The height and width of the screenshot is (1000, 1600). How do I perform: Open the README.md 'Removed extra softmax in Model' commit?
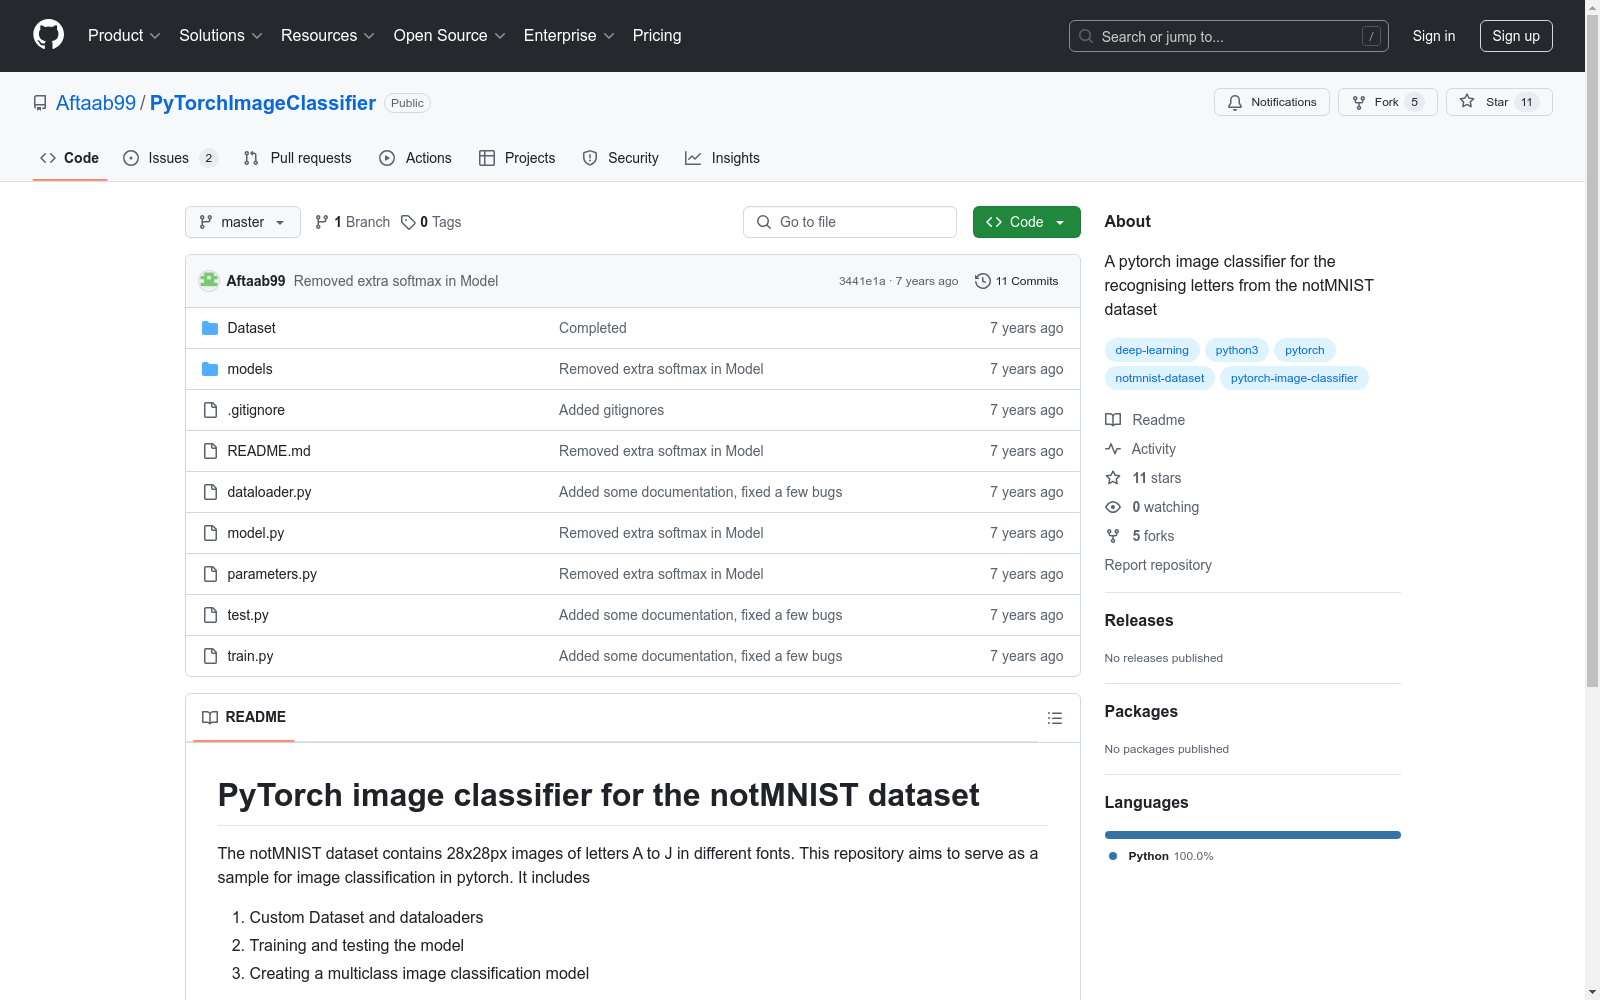661,451
